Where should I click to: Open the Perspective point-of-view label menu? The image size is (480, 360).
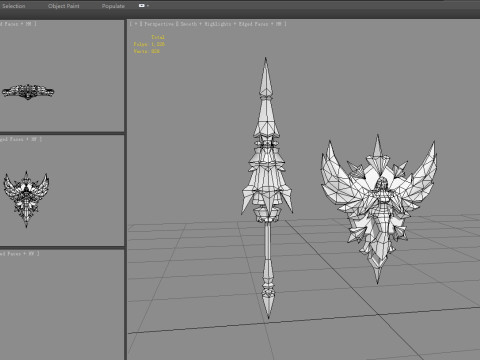[x=159, y=24]
